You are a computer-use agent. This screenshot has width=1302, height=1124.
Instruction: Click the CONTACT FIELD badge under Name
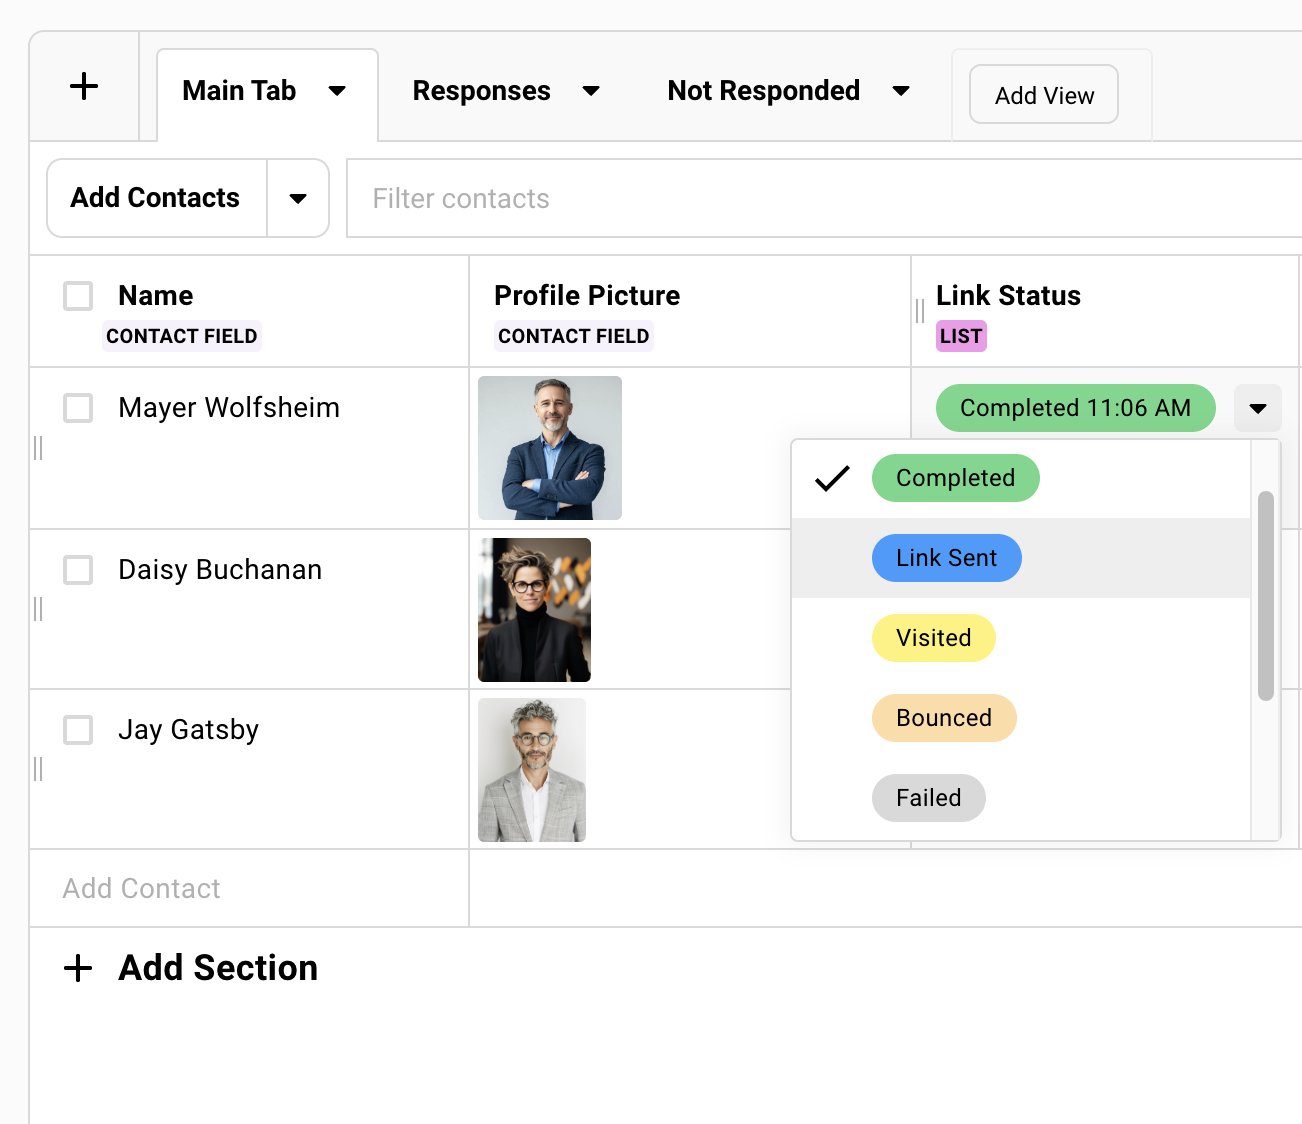pos(182,336)
